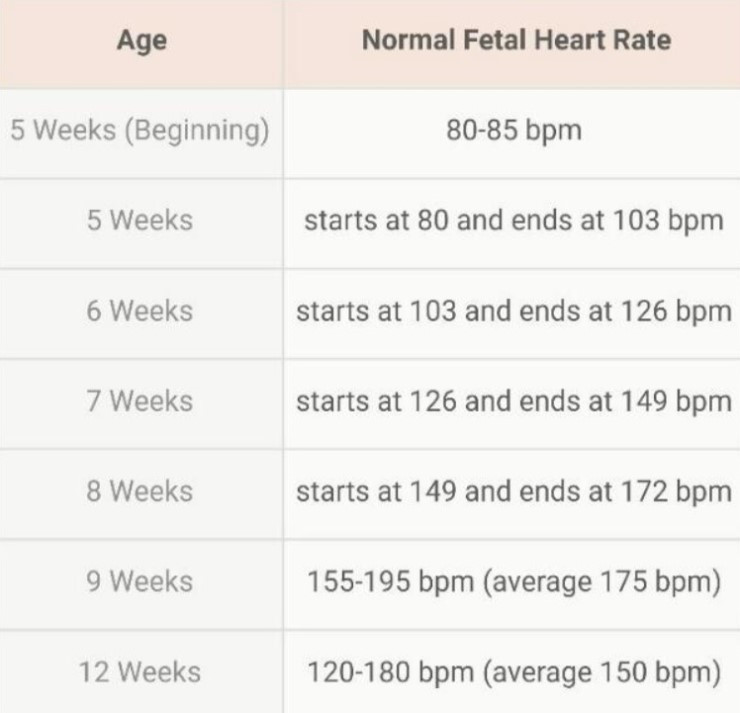Click the '120-180 bpm' range text
This screenshot has width=740, height=713.
[x=391, y=671]
